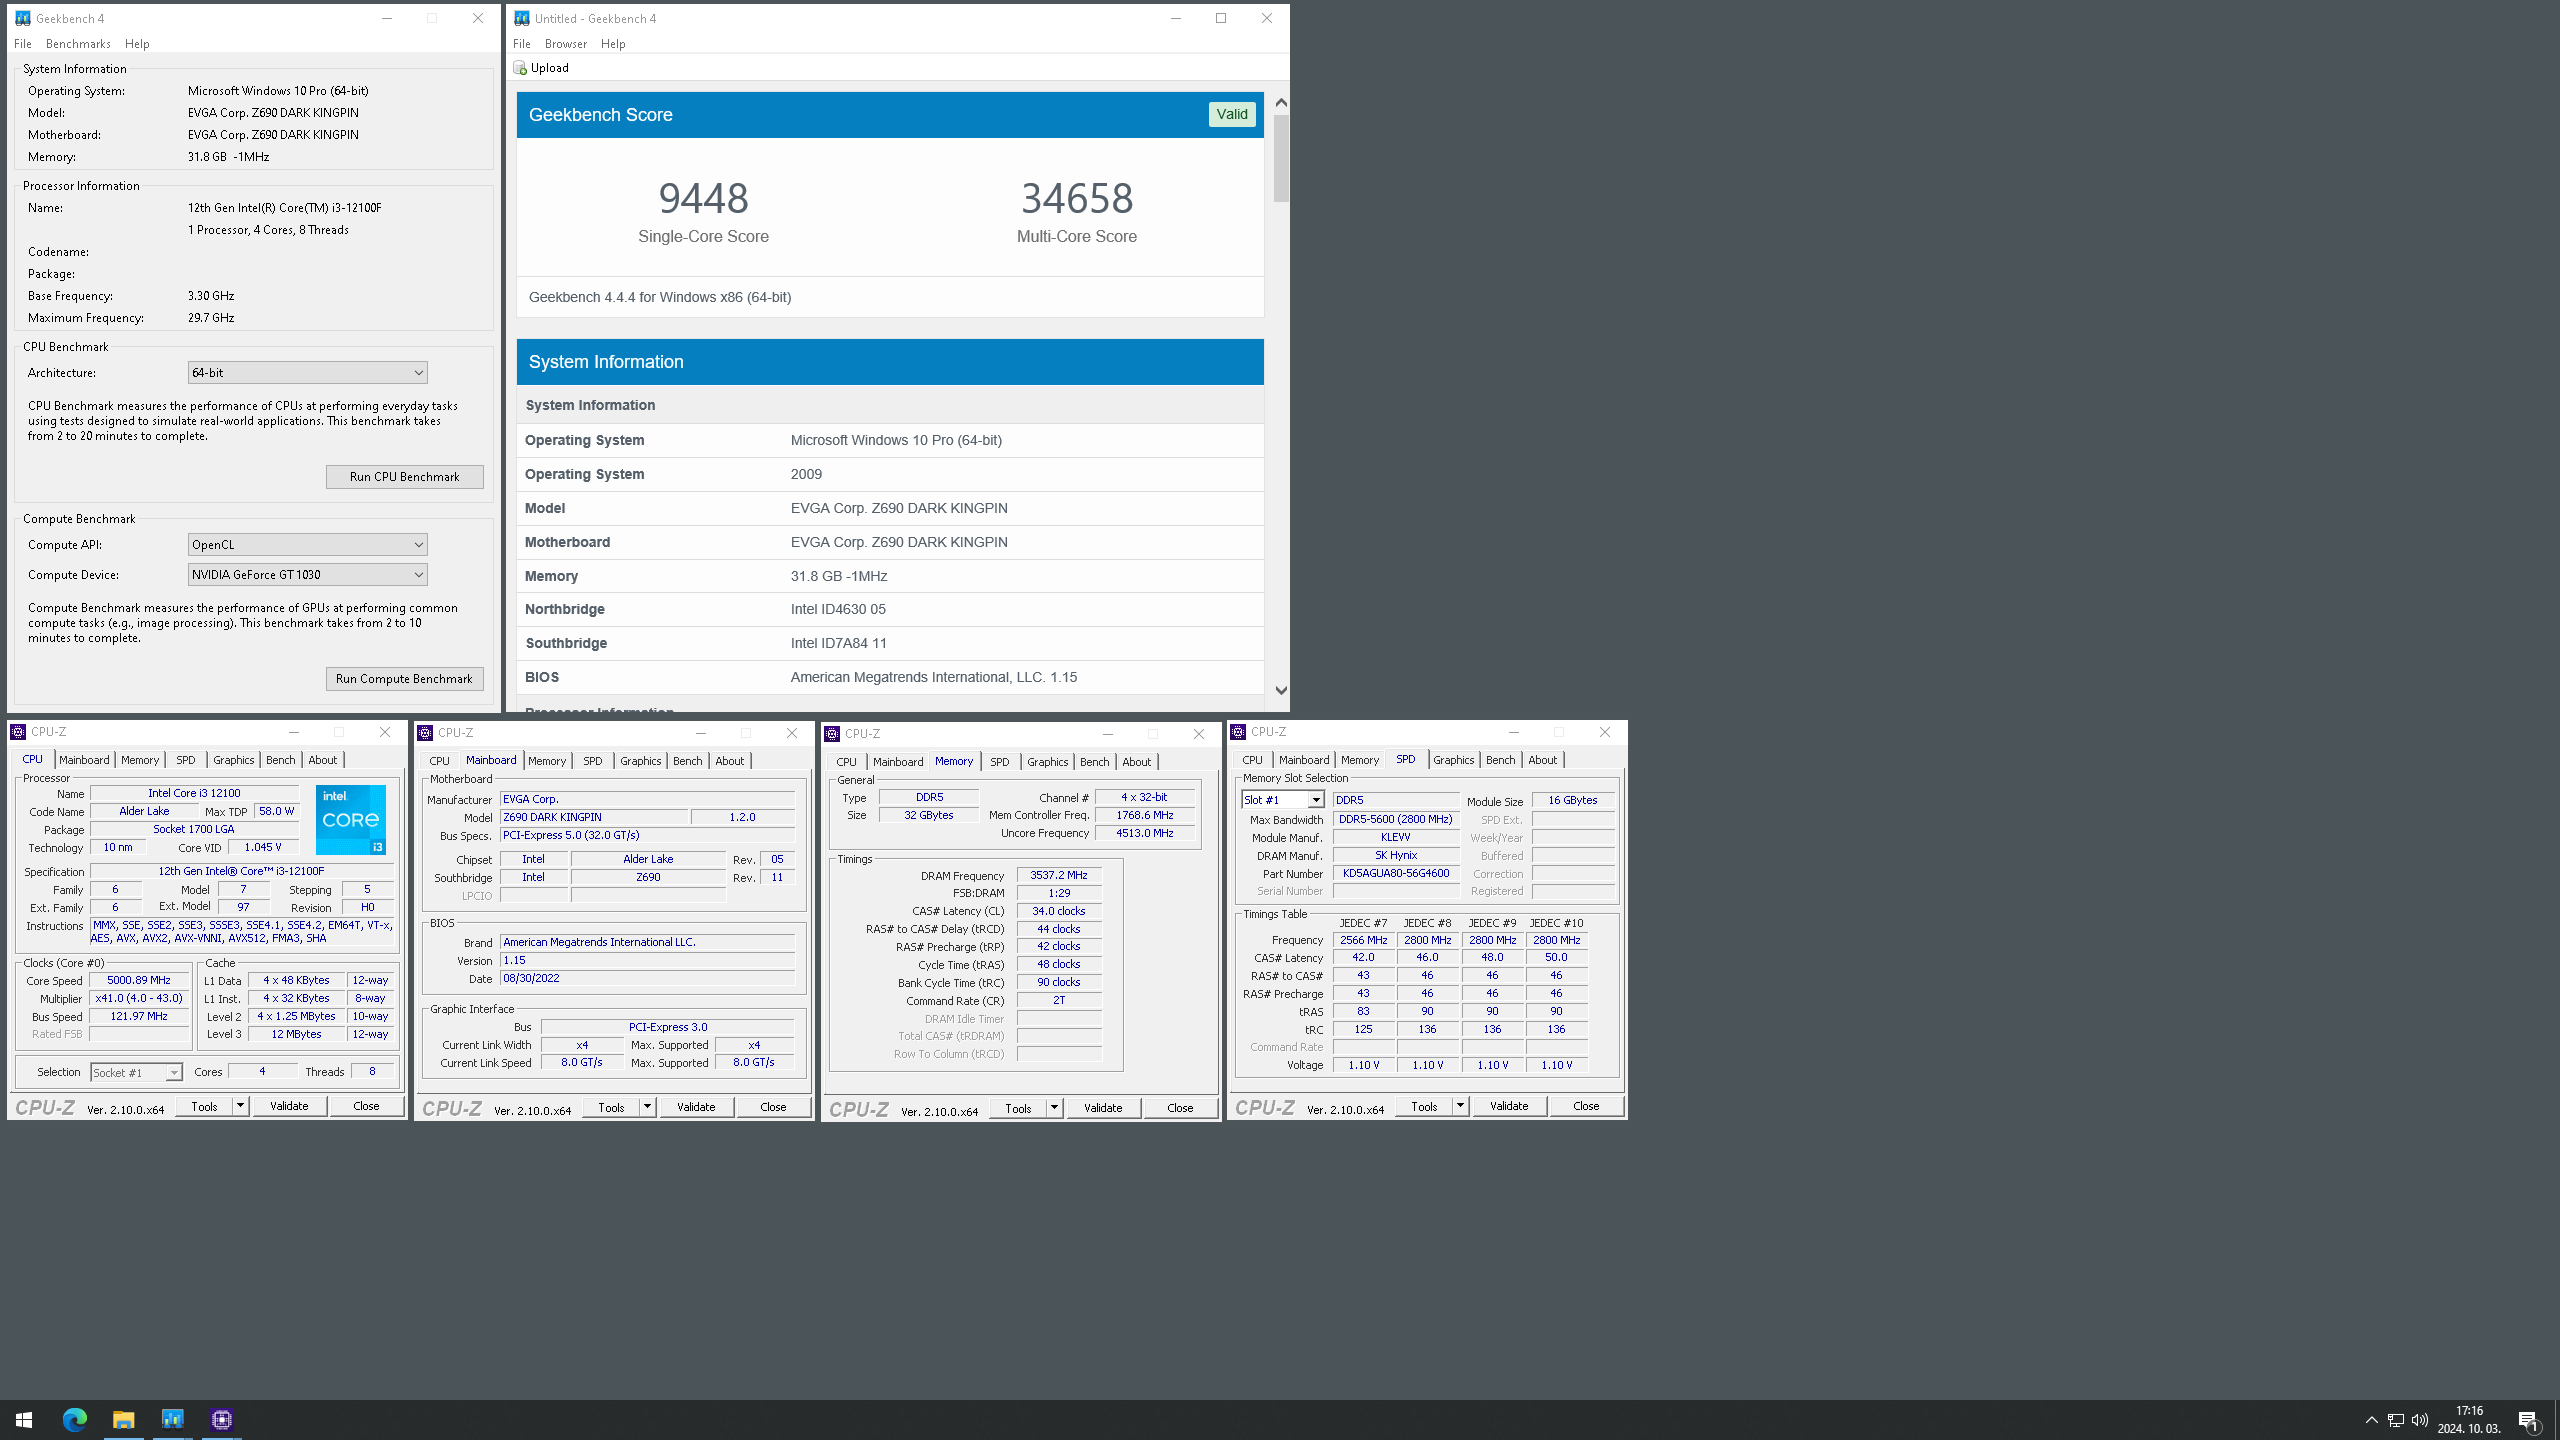This screenshot has height=1440, width=2560.
Task: Open the Browser menu in results window
Action: coord(566,44)
